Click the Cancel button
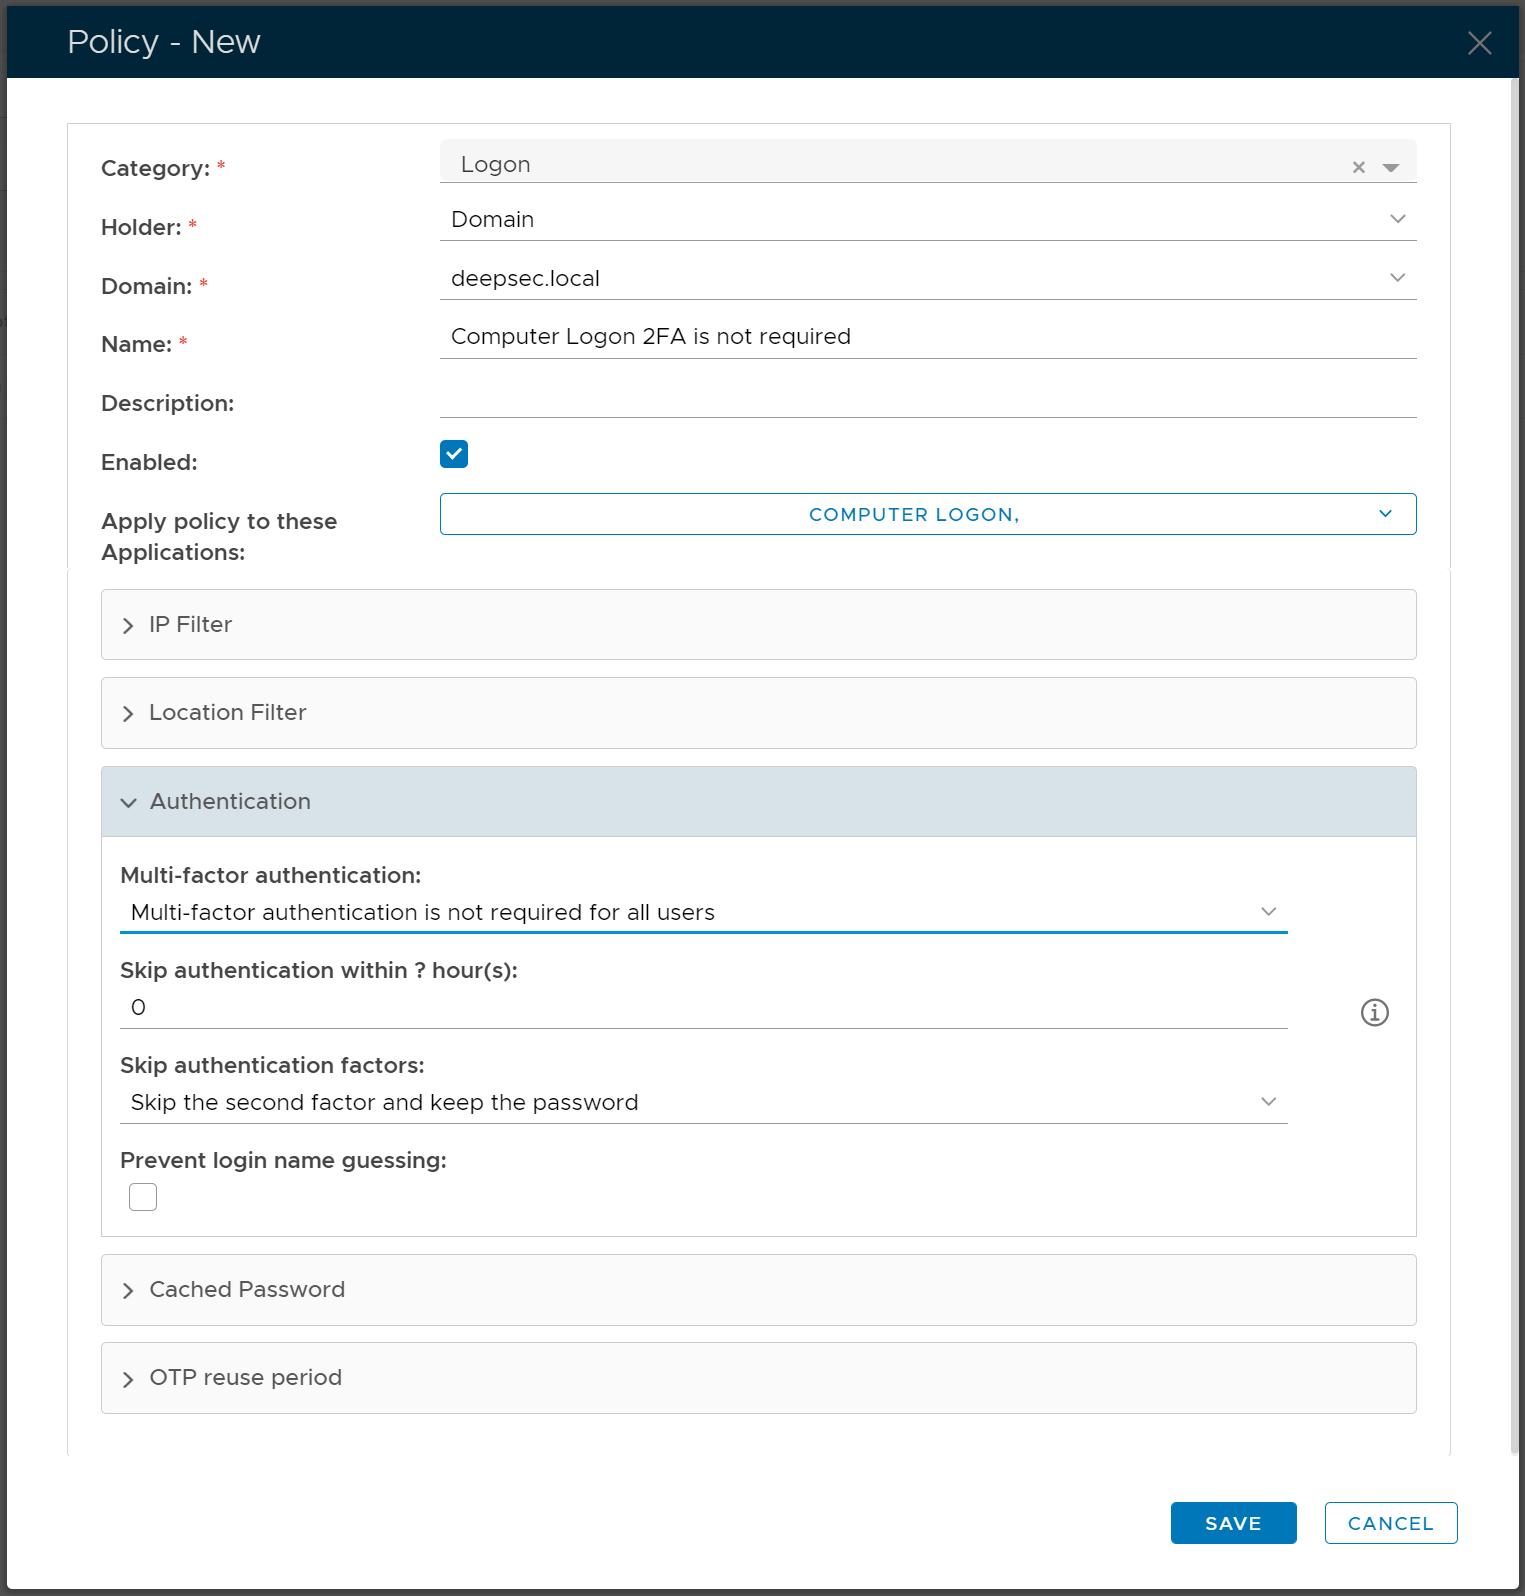Image resolution: width=1525 pixels, height=1596 pixels. click(x=1390, y=1523)
